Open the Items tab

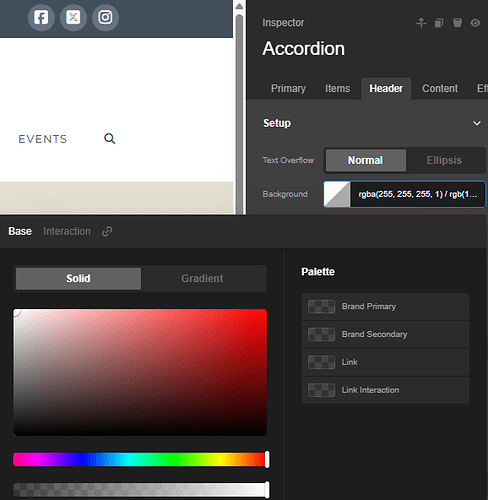pos(337,88)
